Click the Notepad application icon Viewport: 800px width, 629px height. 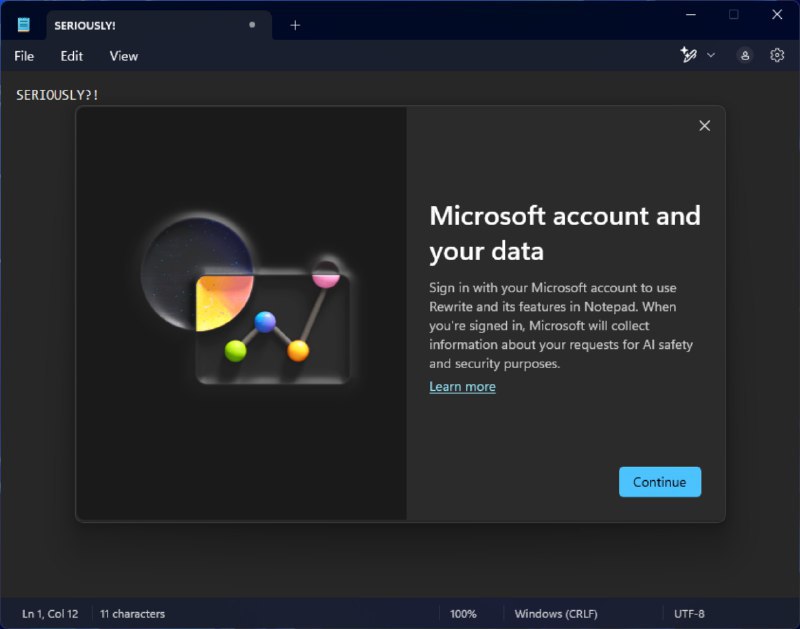point(22,23)
